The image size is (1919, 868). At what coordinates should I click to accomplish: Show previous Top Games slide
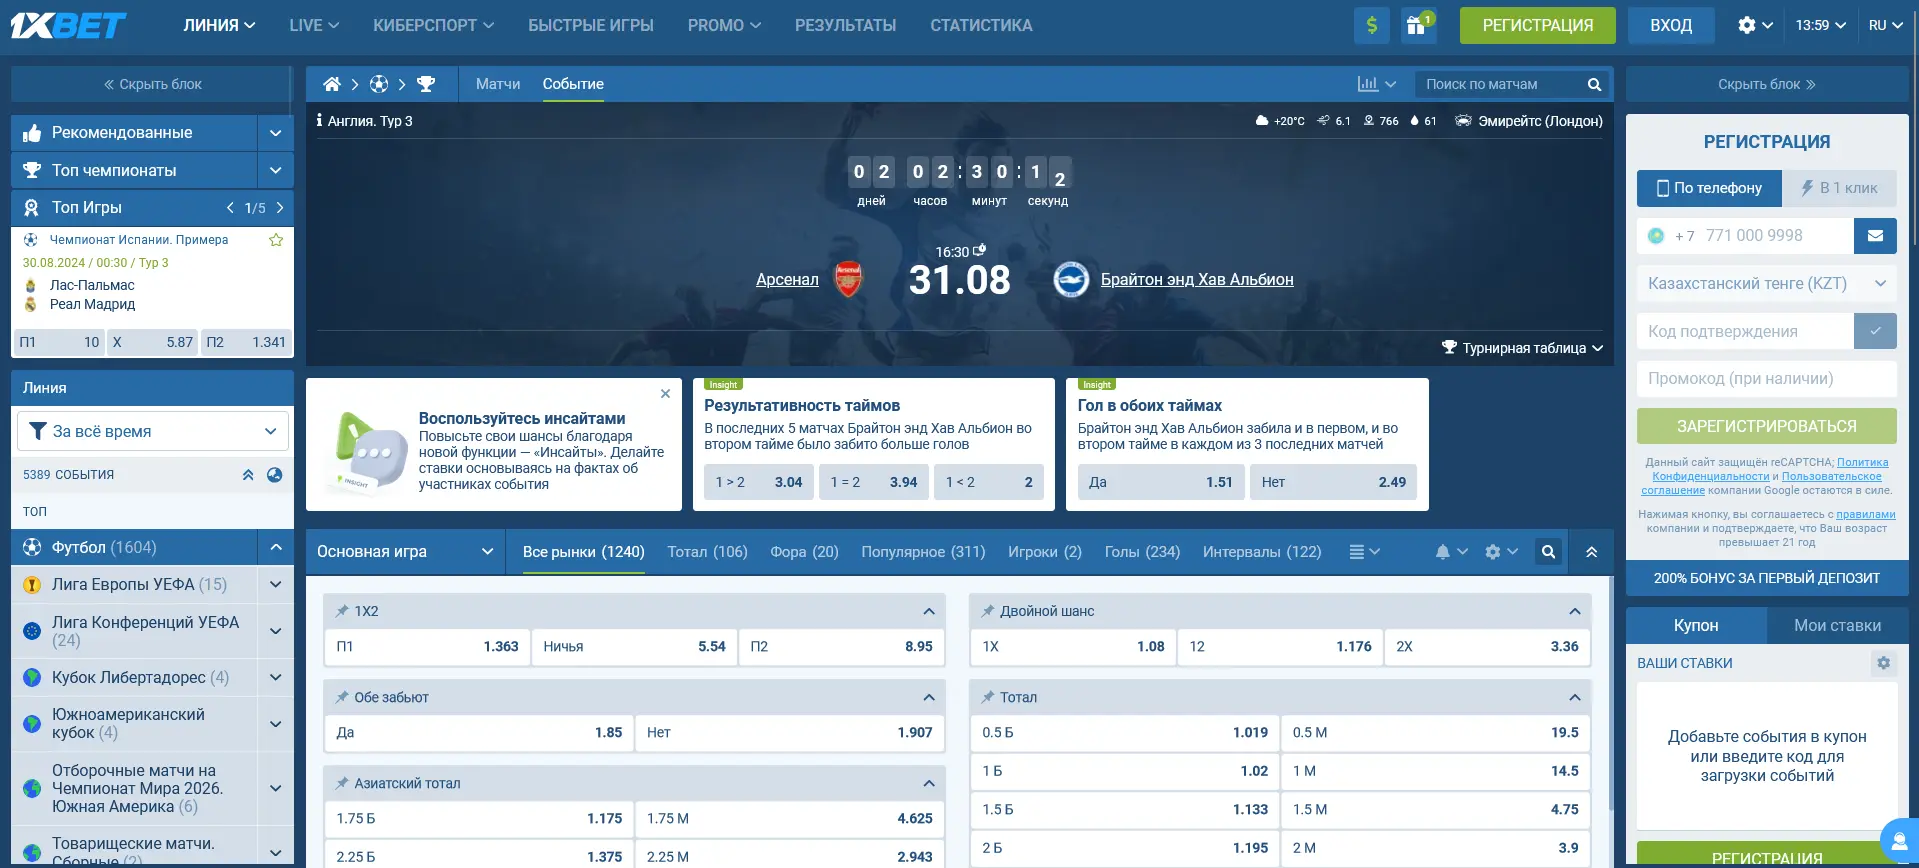pos(231,208)
